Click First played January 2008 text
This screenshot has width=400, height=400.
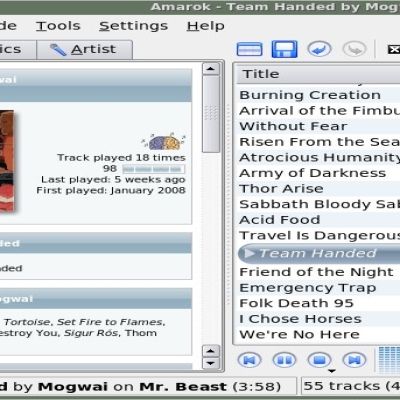tap(111, 191)
